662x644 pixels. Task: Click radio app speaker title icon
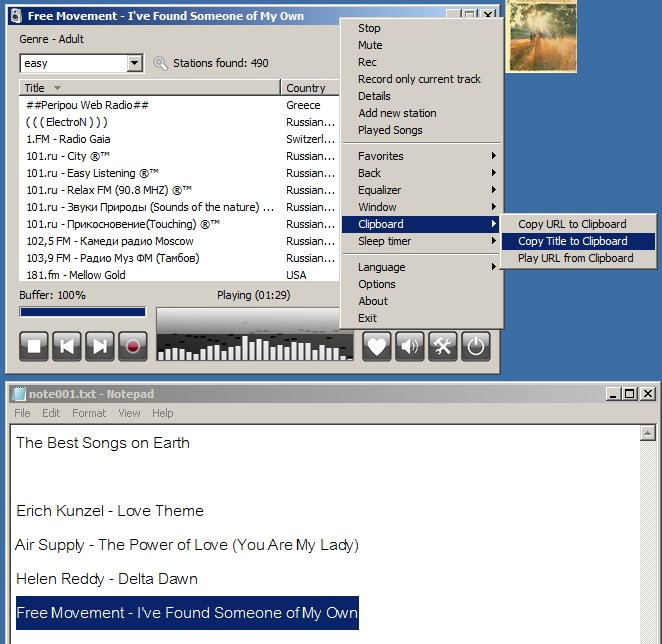pos(16,16)
